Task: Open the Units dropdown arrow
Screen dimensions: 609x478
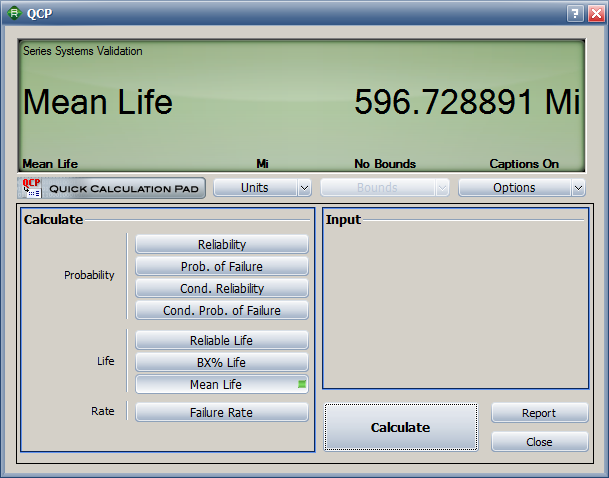Action: (x=304, y=188)
